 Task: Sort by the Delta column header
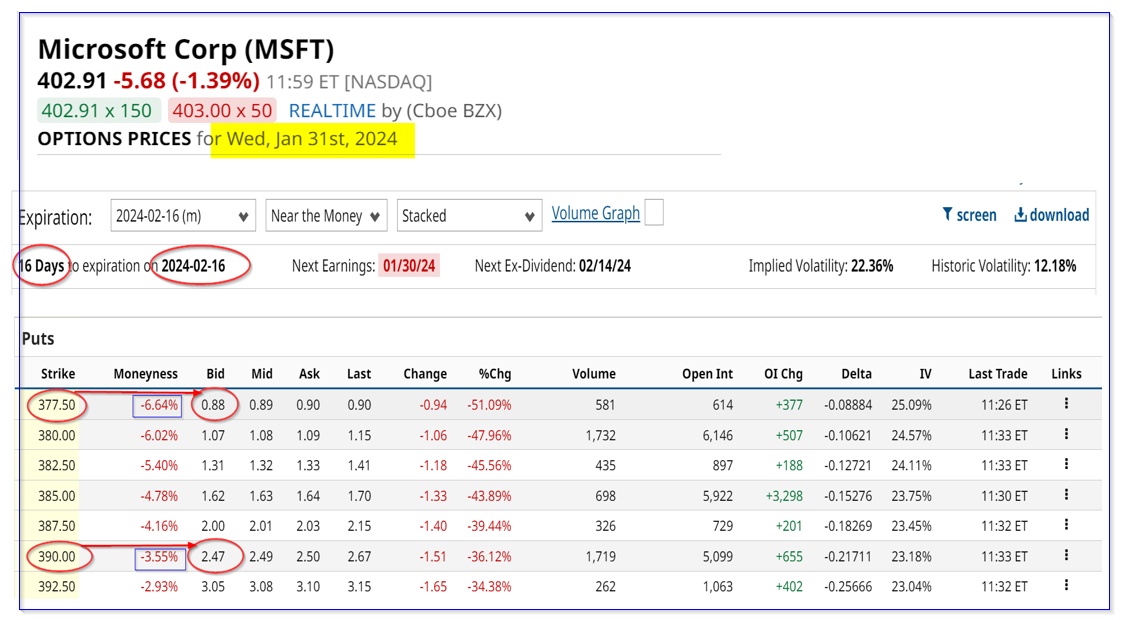[857, 374]
